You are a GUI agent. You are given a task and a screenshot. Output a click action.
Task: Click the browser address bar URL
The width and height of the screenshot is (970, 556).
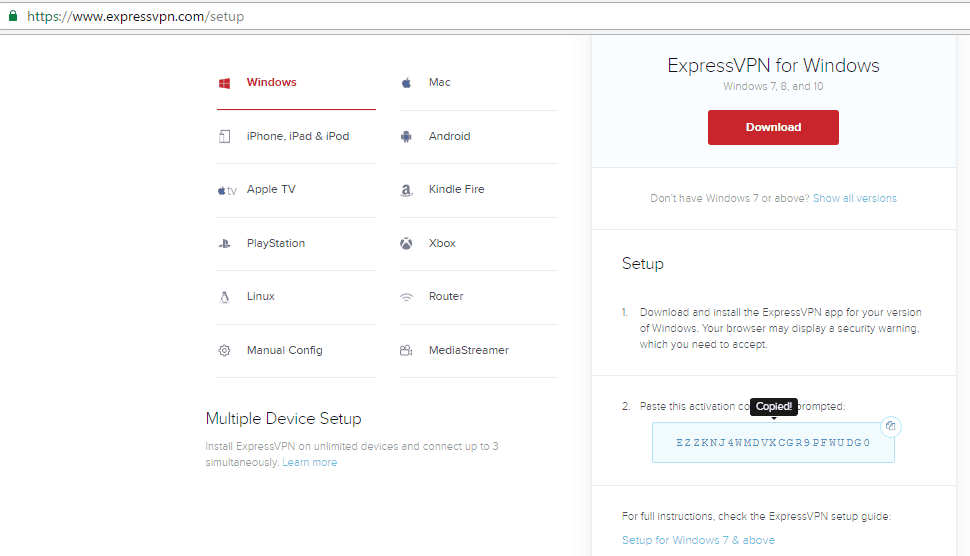click(135, 16)
